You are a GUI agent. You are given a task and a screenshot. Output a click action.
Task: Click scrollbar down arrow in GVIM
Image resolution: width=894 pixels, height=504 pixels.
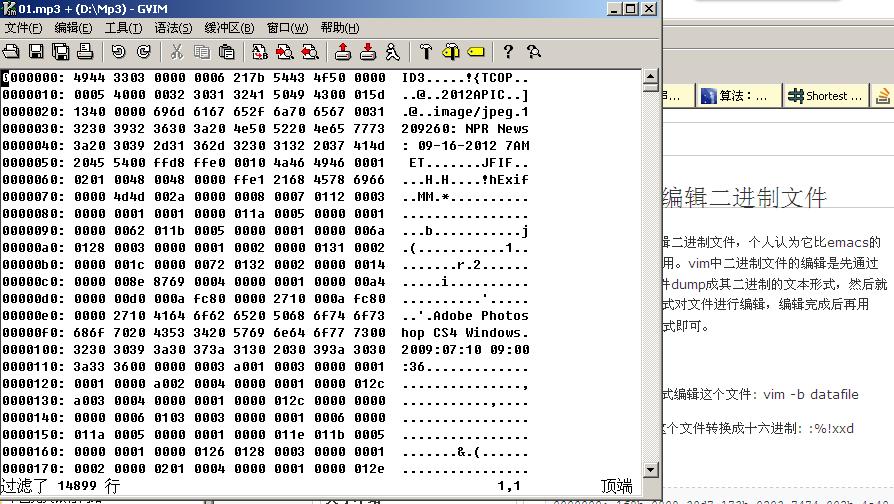pos(651,470)
